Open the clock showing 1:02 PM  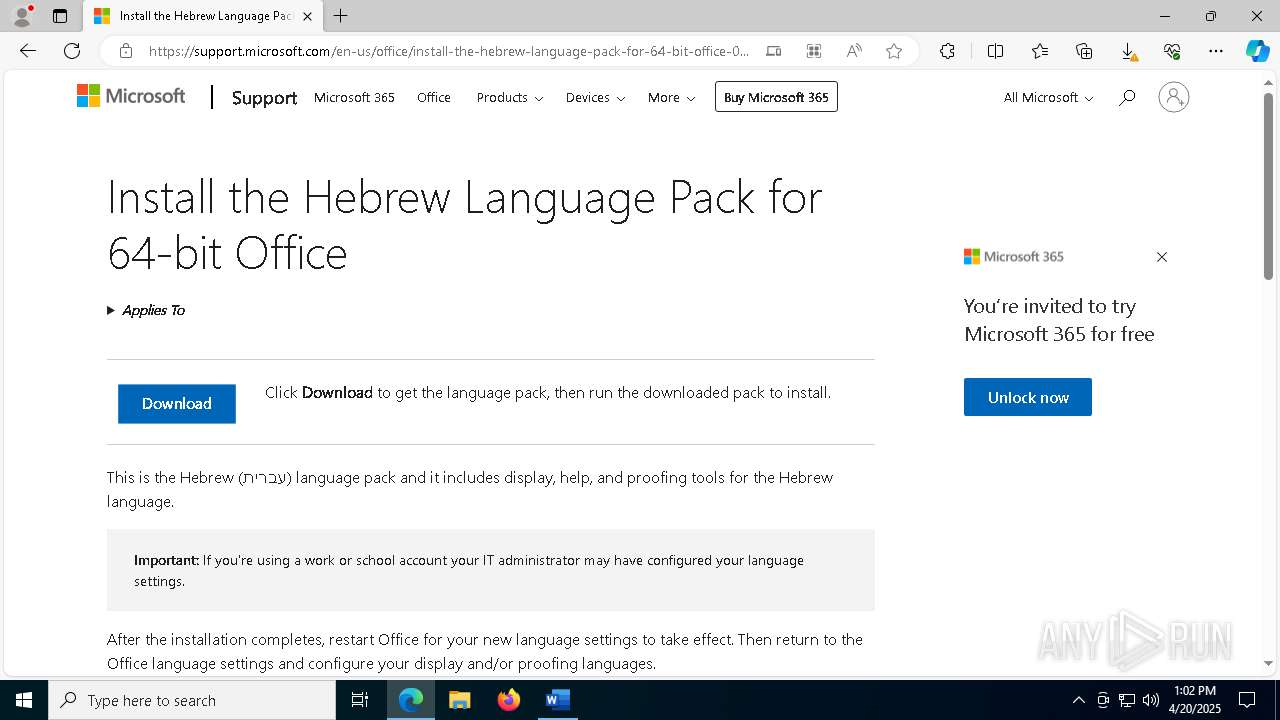(x=1194, y=700)
